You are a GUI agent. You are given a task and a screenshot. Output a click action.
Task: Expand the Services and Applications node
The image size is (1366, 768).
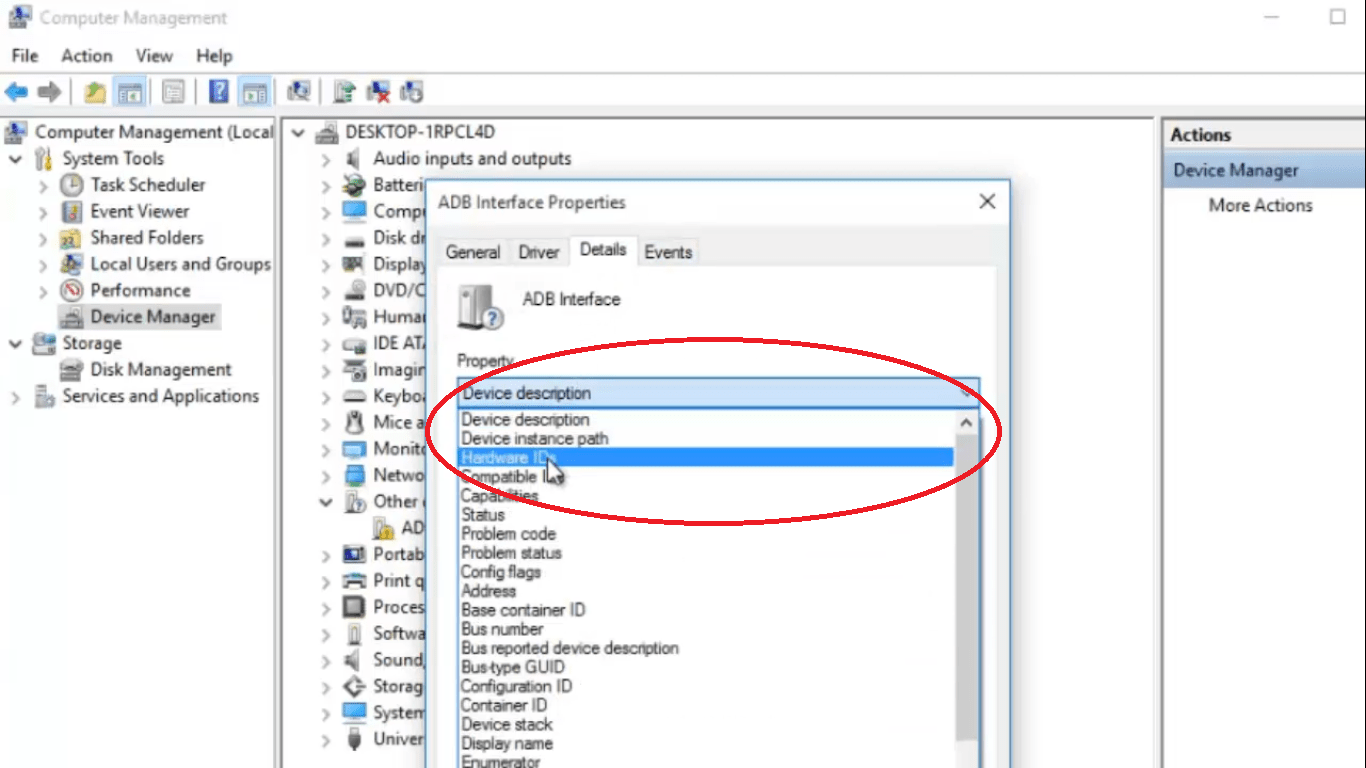click(x=16, y=397)
